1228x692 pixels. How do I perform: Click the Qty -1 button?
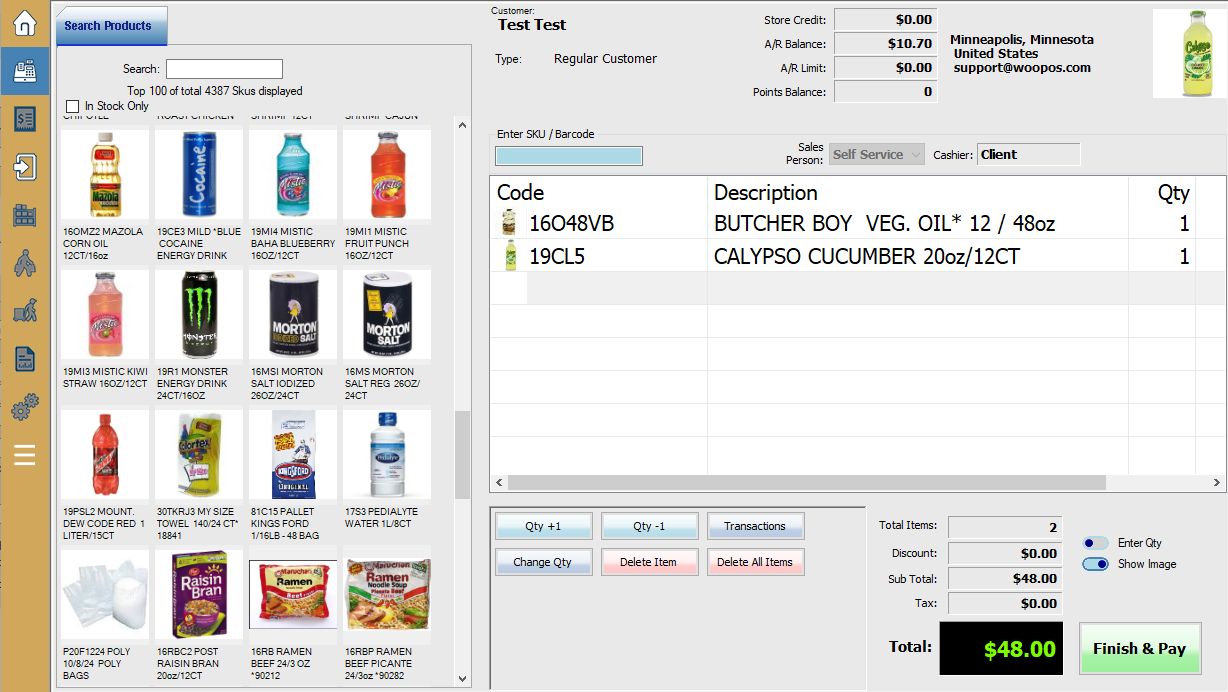click(x=649, y=526)
